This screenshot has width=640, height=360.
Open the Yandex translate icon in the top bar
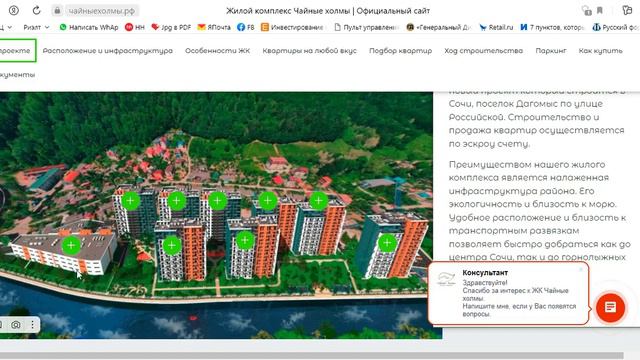pos(627,10)
